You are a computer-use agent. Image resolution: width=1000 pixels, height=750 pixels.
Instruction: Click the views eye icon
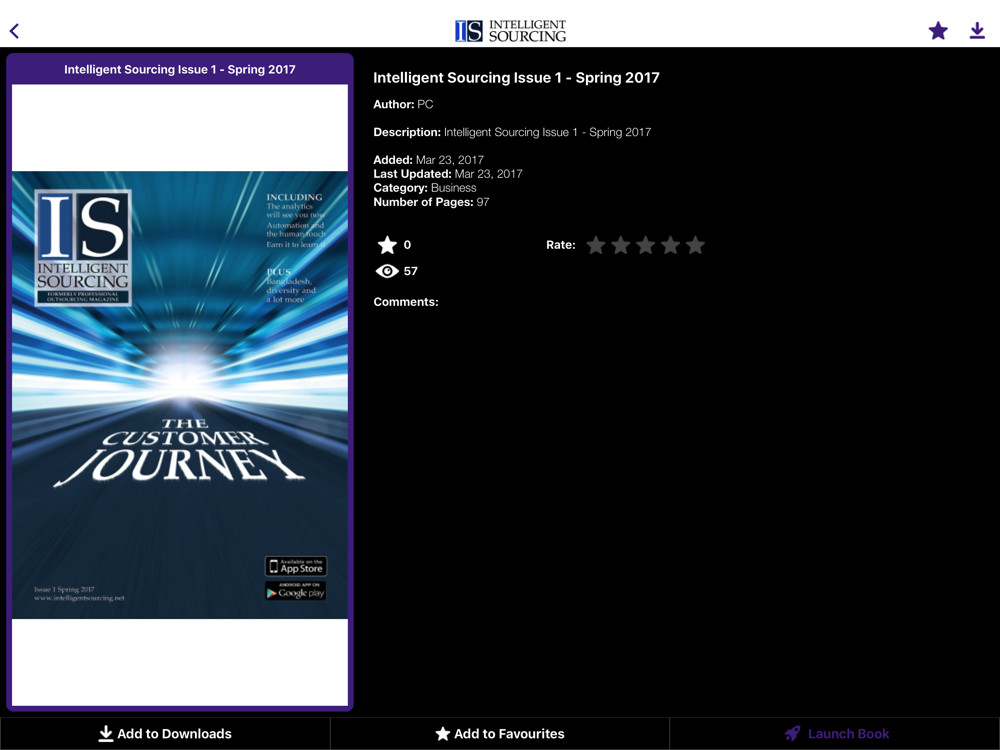click(x=386, y=271)
